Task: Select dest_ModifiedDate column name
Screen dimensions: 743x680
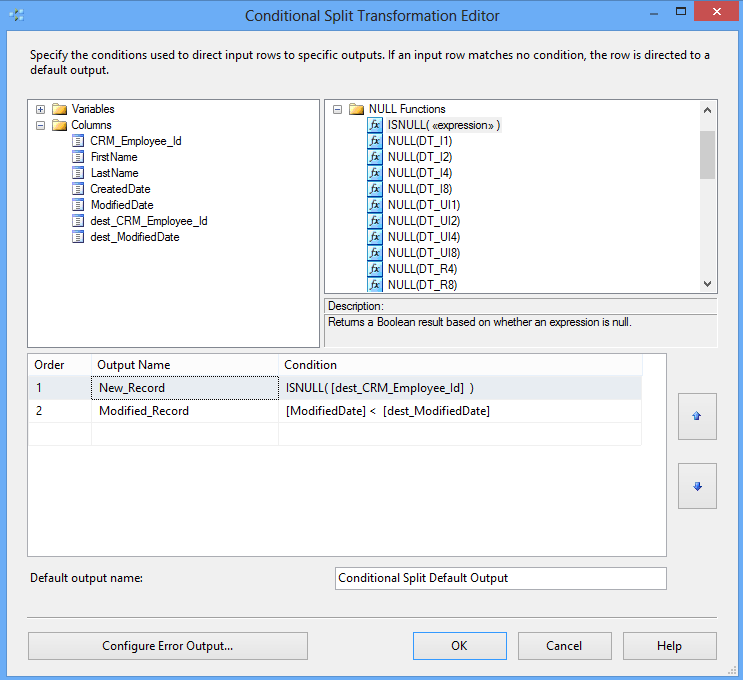Action: pyautogui.click(x=135, y=237)
